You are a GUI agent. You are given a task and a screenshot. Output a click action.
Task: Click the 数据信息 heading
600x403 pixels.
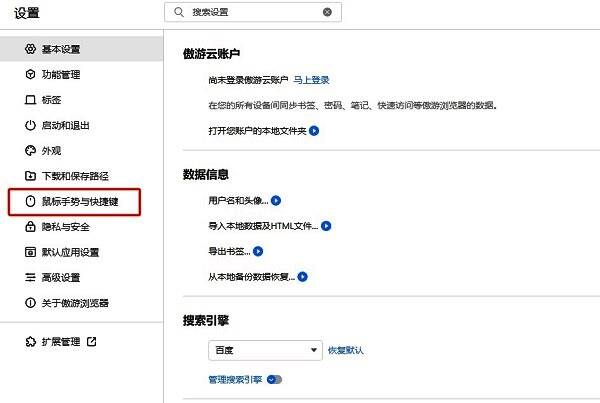click(206, 175)
